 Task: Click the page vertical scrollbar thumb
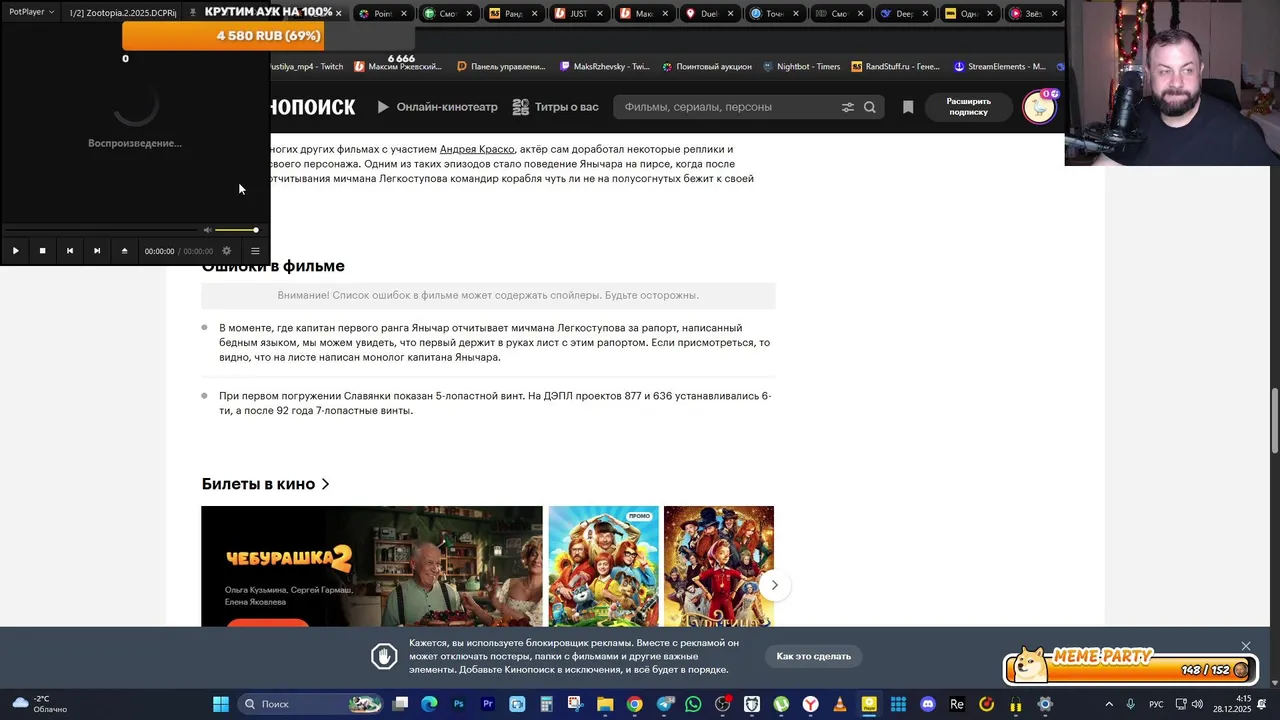click(x=1274, y=421)
